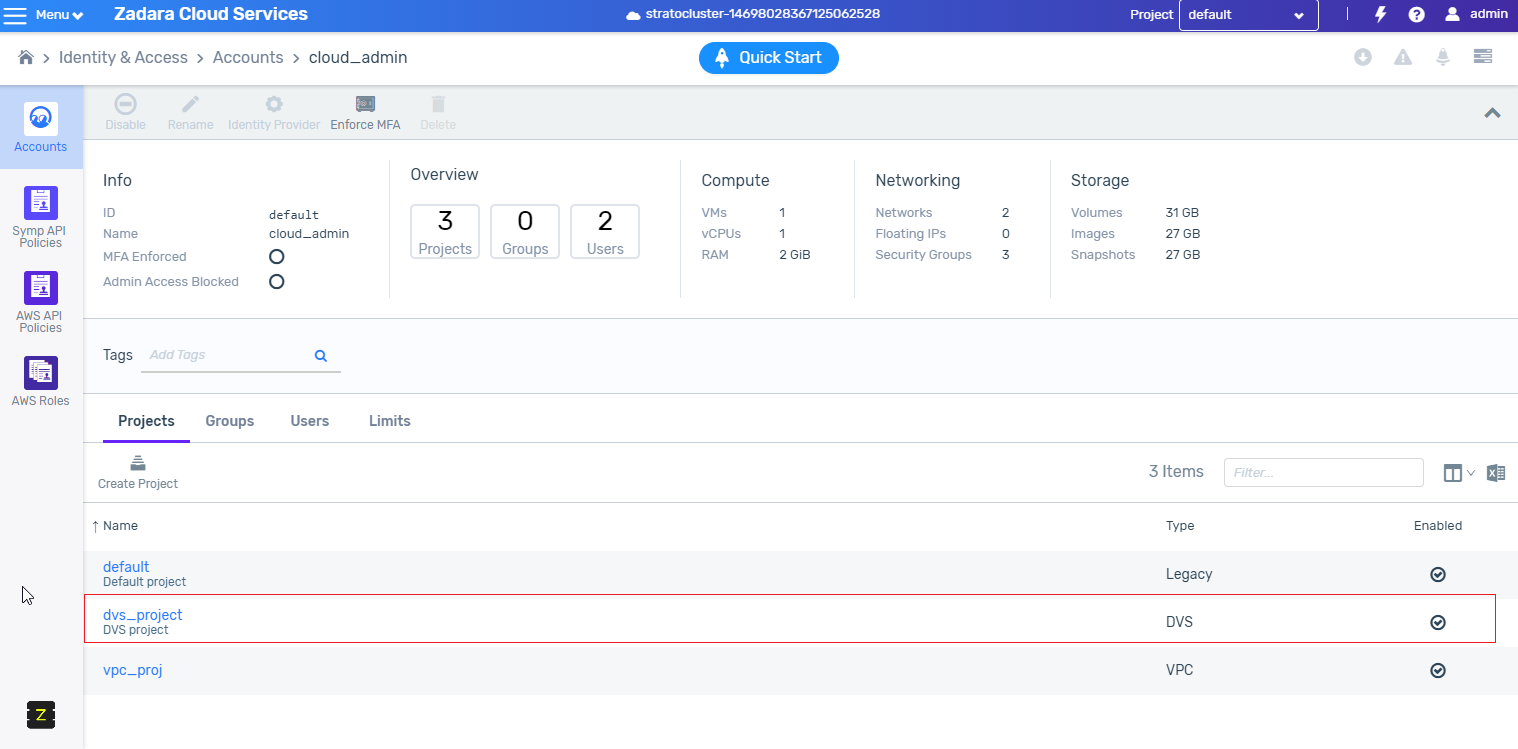Open AWS API Policies sidebar icon
The image size is (1518, 749).
40,288
